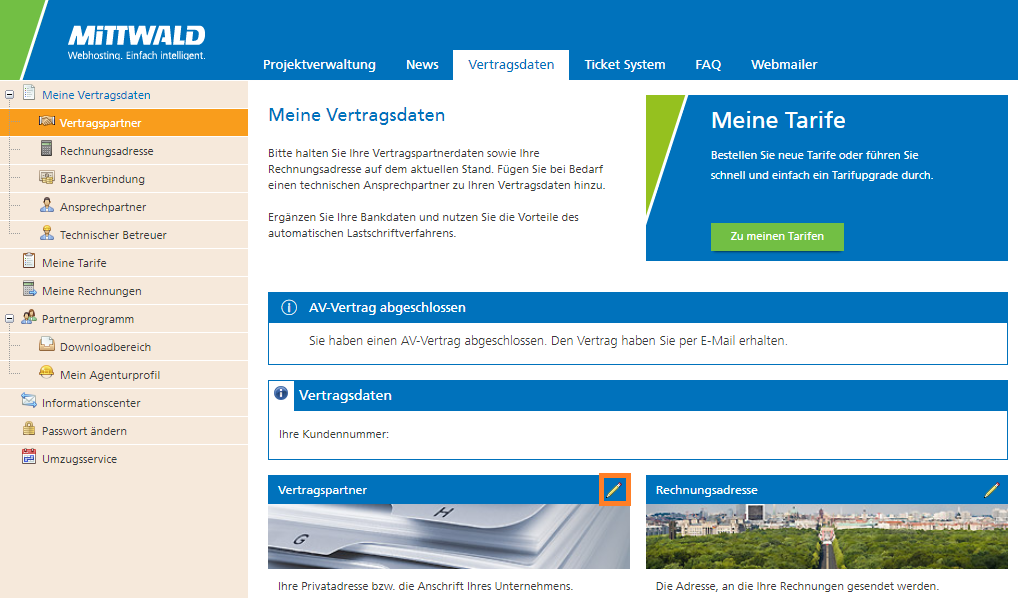Open Informationscenter in the sidebar
Image resolution: width=1018 pixels, height=598 pixels.
(91, 403)
